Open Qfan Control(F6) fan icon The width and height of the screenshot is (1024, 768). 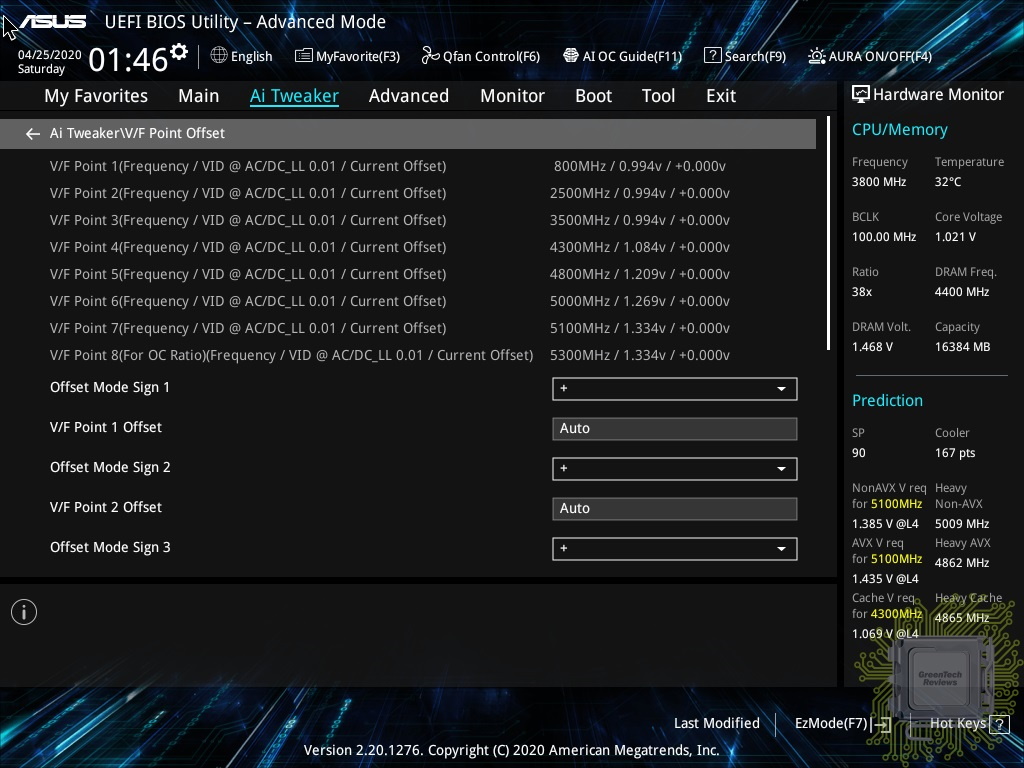coord(430,56)
